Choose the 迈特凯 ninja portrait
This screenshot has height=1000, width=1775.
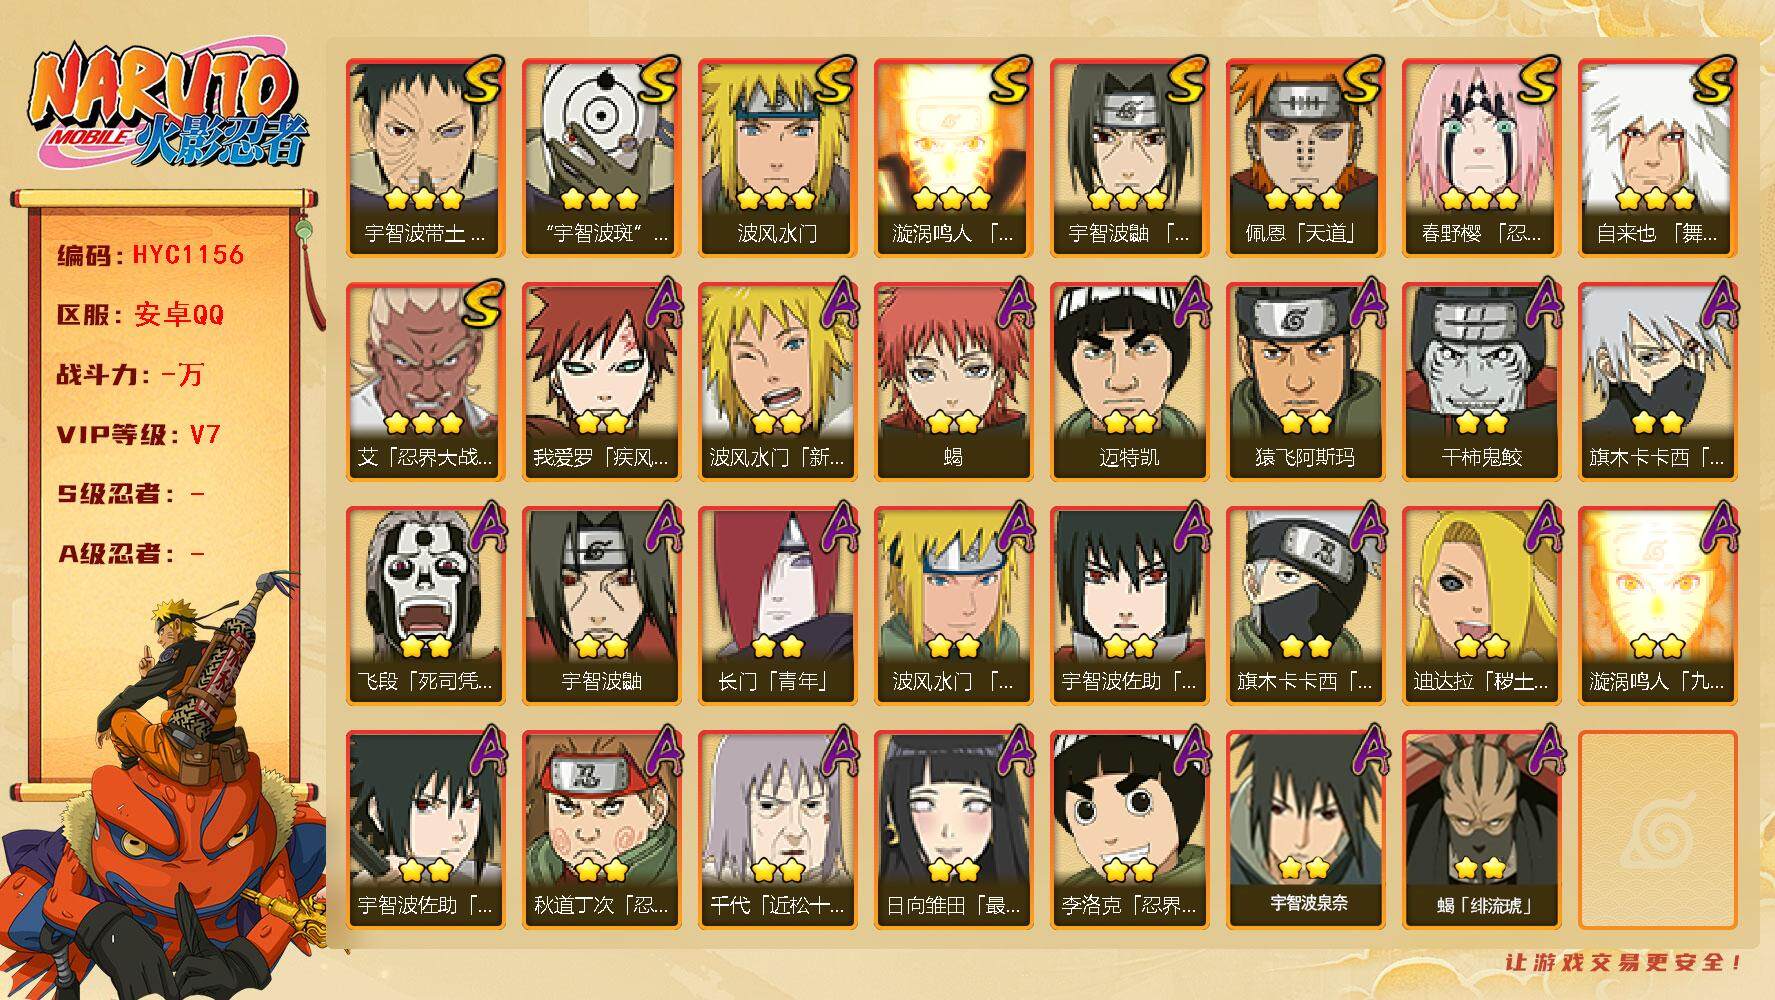coord(1129,382)
